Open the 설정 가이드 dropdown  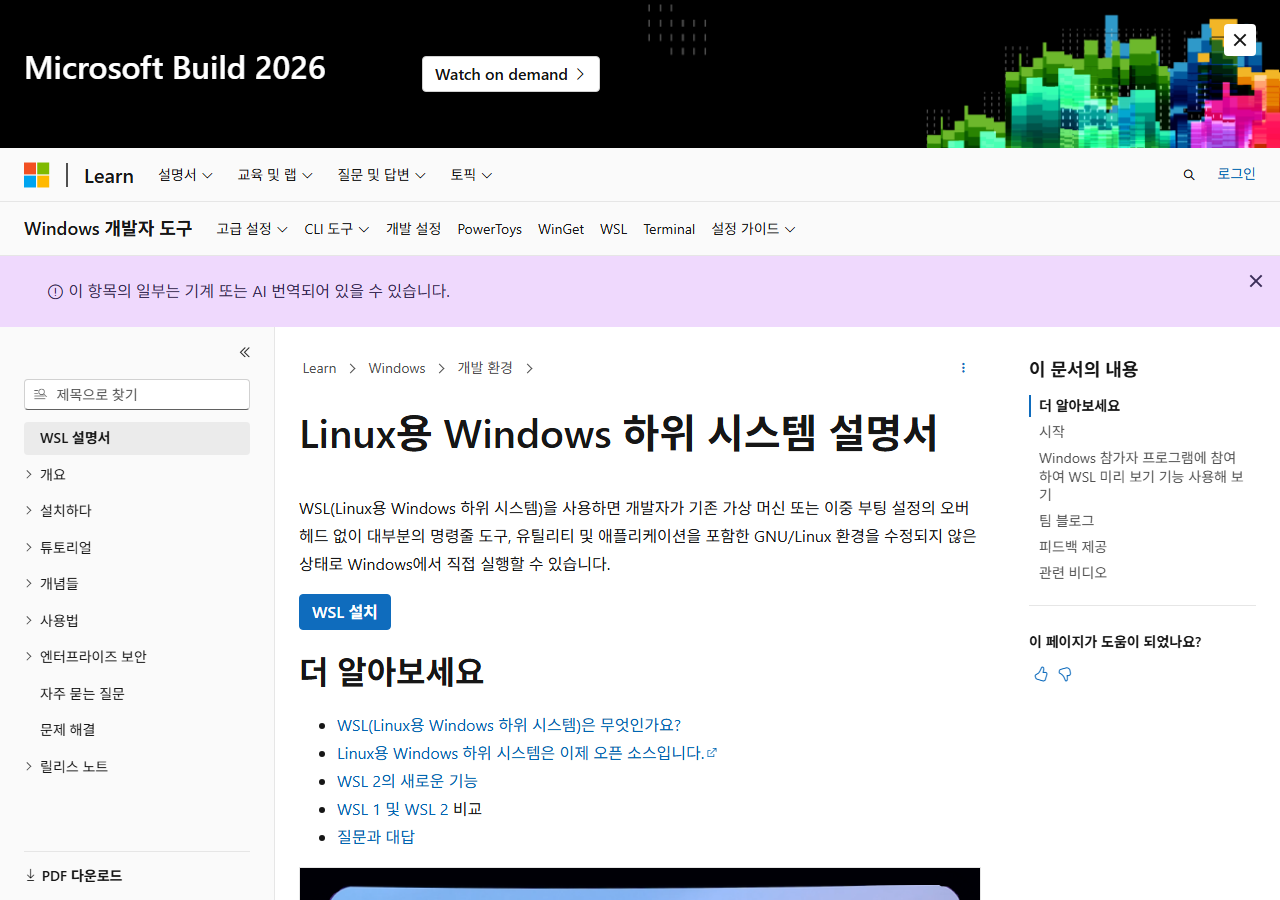click(753, 229)
